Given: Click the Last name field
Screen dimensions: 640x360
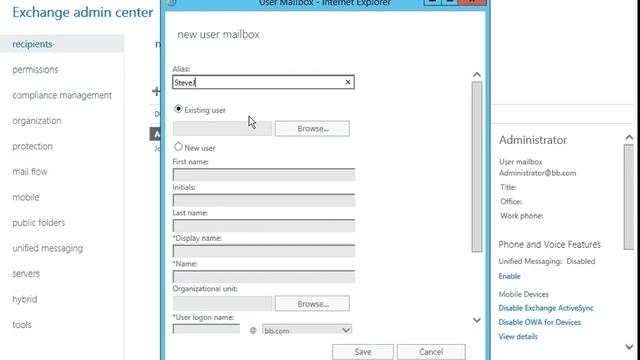Looking at the screenshot, I should coord(264,226).
